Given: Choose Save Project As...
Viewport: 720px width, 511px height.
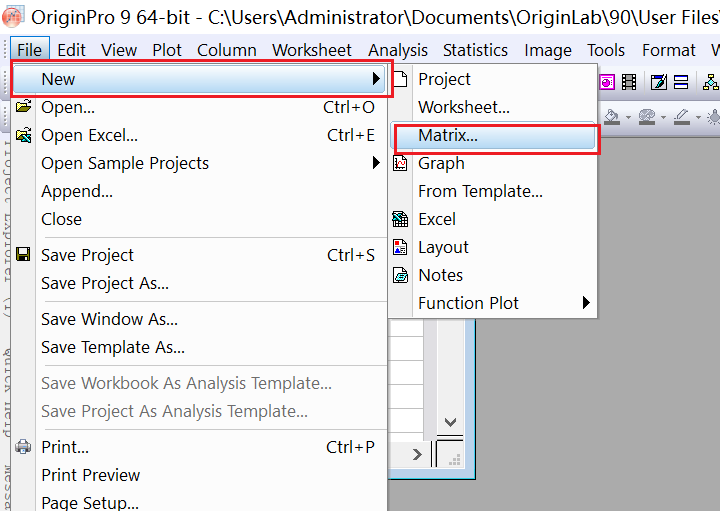Looking at the screenshot, I should 200,283.
